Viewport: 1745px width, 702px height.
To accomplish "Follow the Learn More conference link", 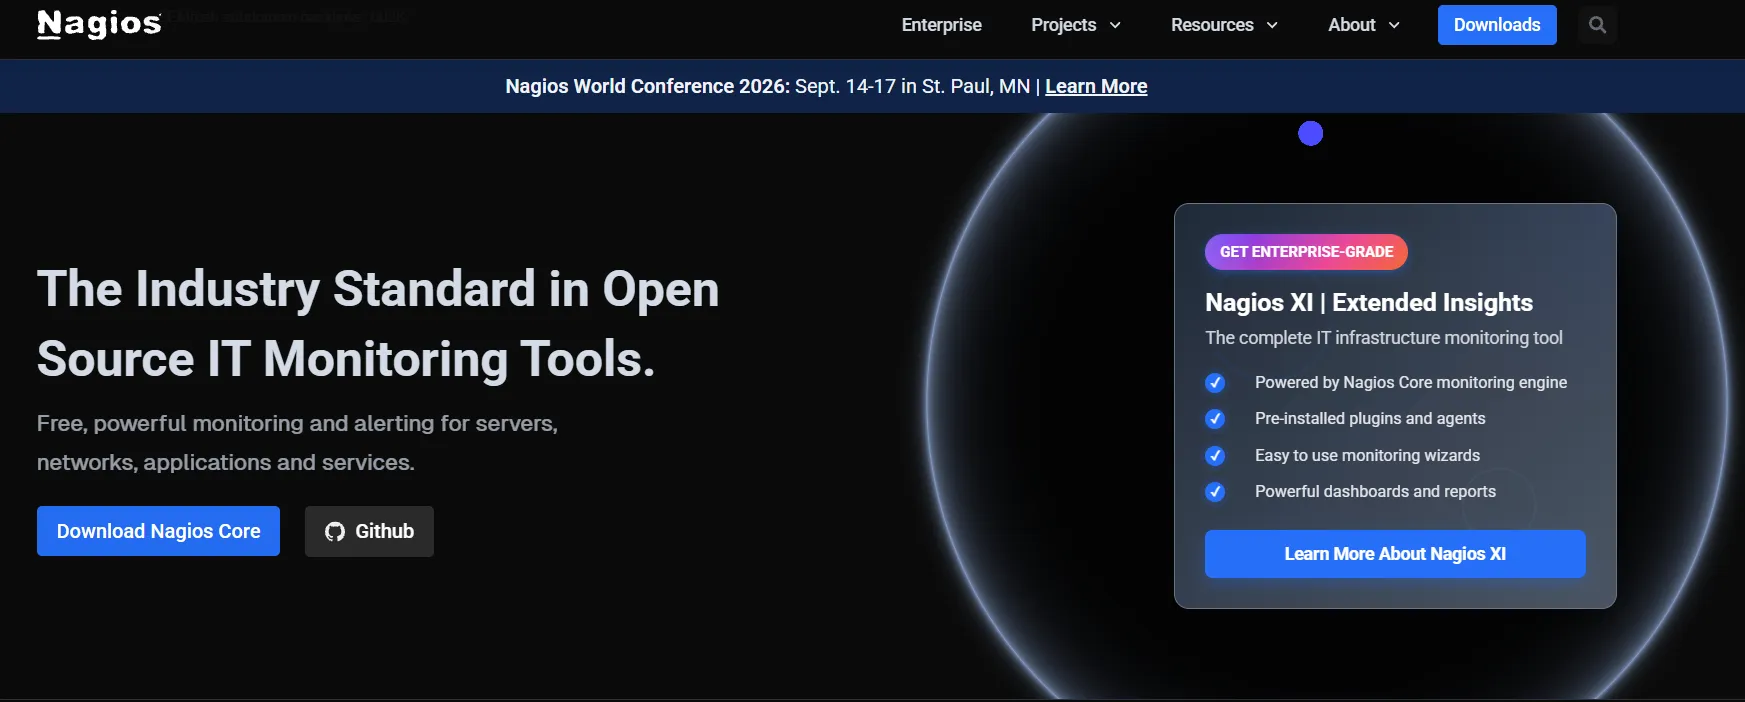I will 1096,87.
